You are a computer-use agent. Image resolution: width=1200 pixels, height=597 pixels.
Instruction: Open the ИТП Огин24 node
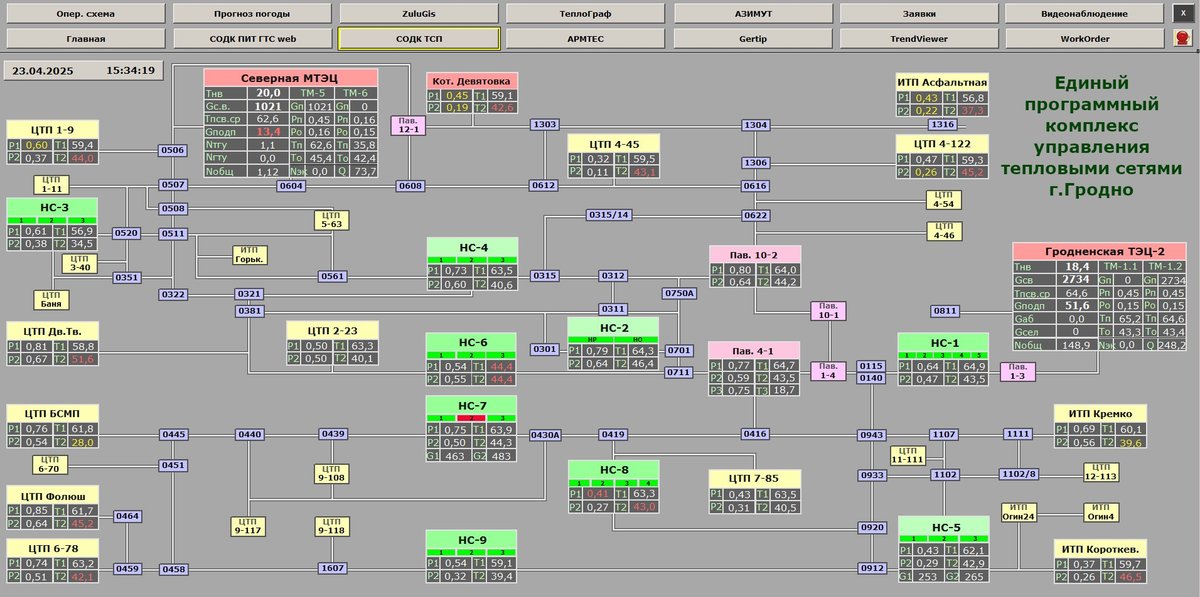1019,512
